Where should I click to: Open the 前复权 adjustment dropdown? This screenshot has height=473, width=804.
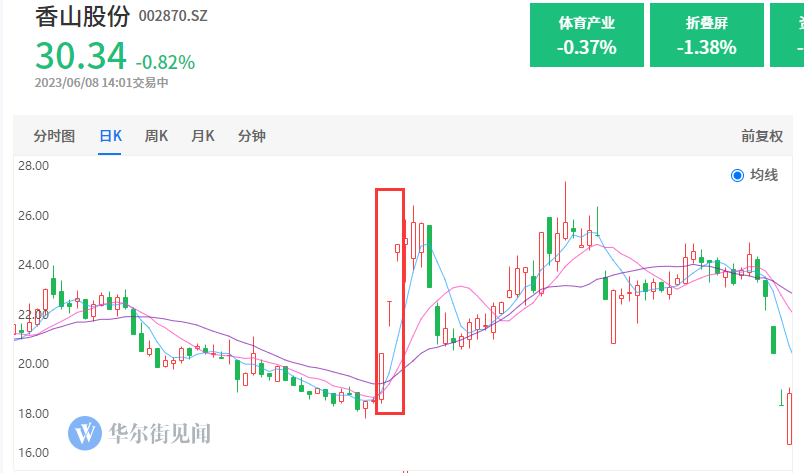[x=761, y=136]
